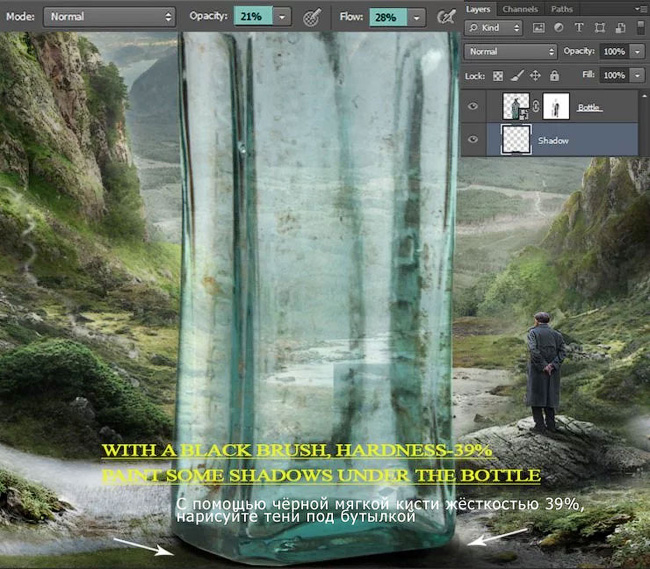Hide the Bottle layer eye icon
650x569 pixels.
pyautogui.click(x=473, y=107)
